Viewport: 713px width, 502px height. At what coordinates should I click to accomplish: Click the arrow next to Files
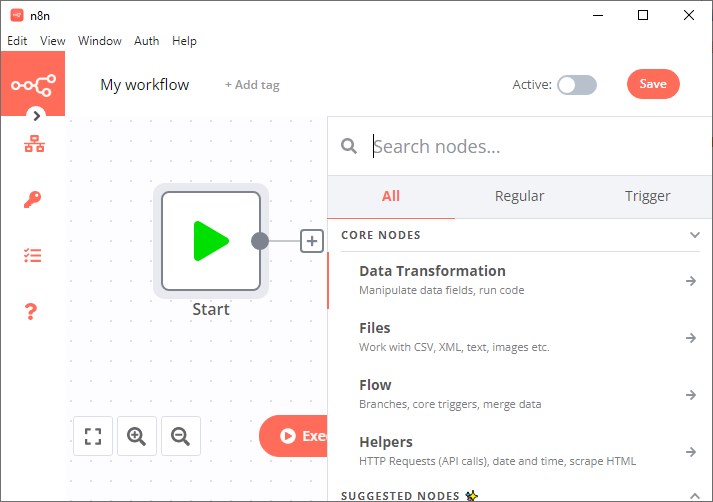(691, 338)
